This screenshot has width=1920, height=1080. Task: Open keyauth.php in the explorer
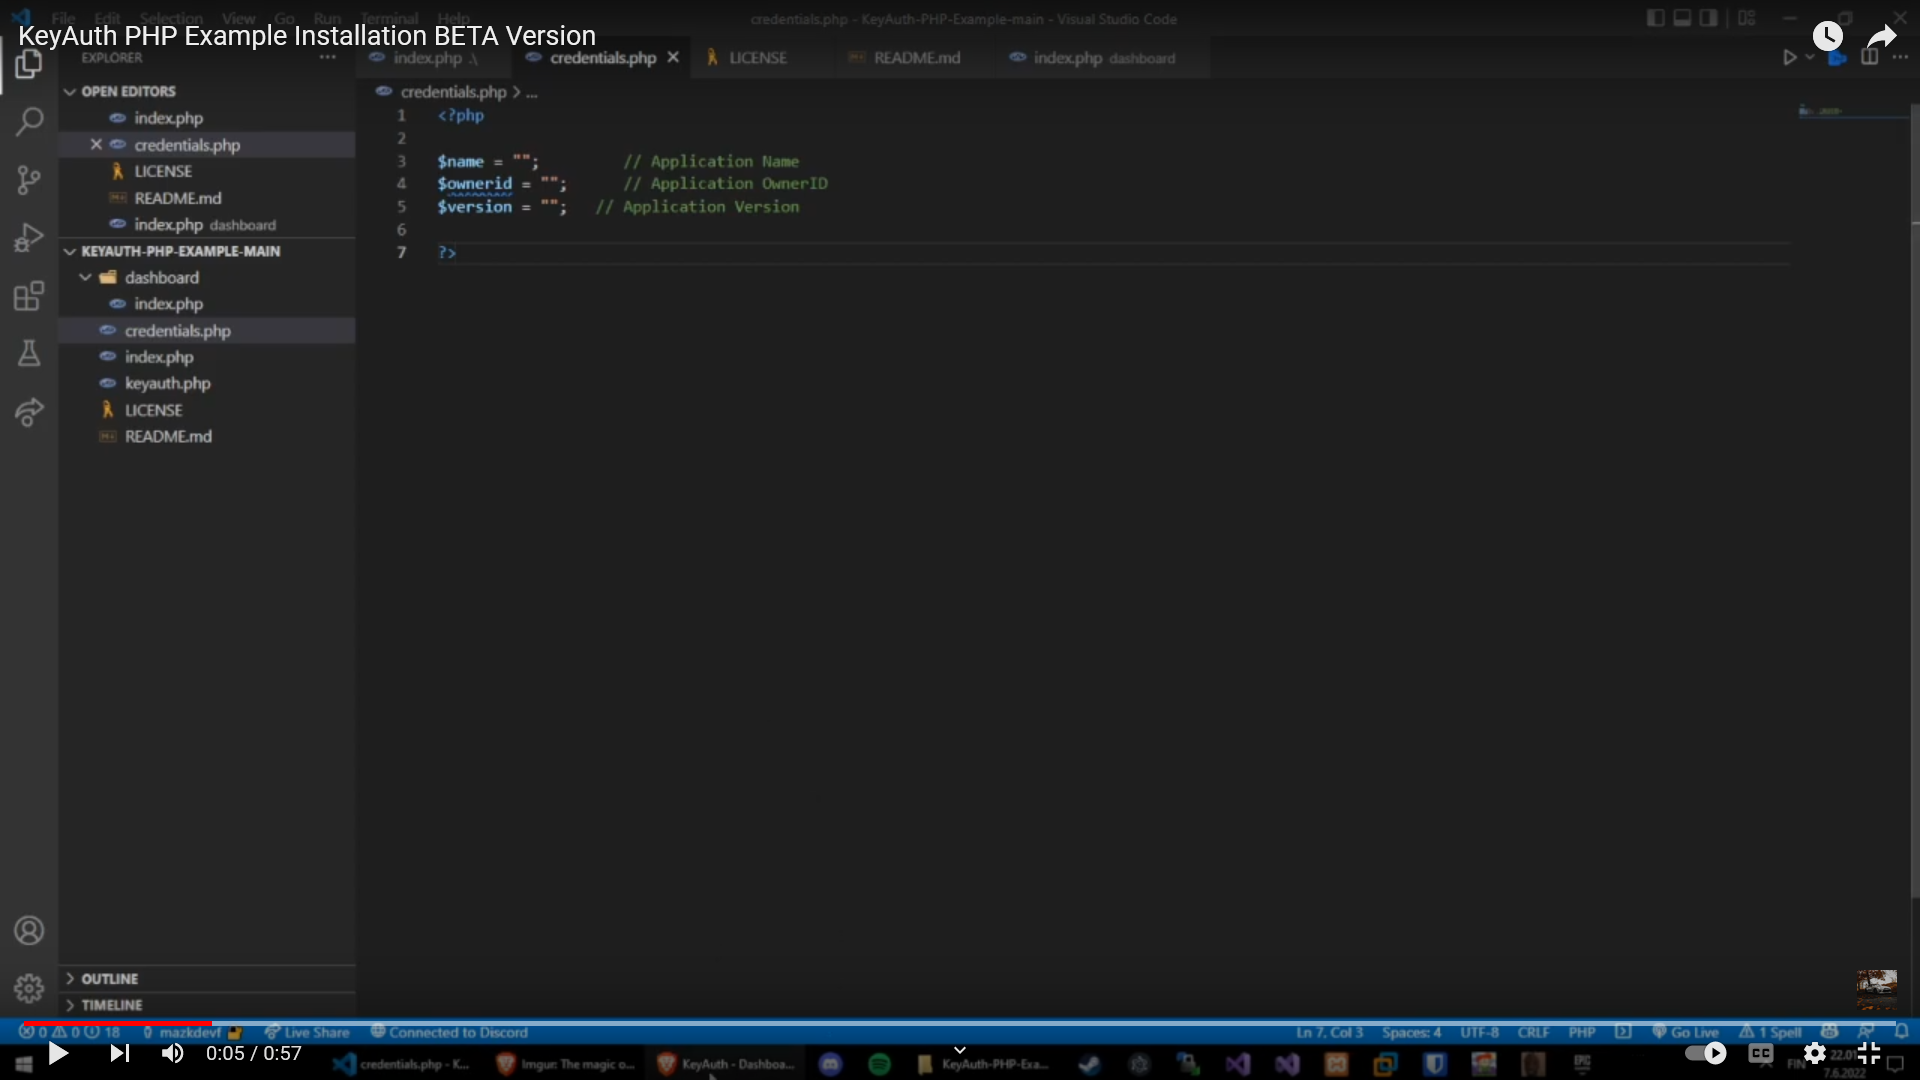tap(167, 383)
